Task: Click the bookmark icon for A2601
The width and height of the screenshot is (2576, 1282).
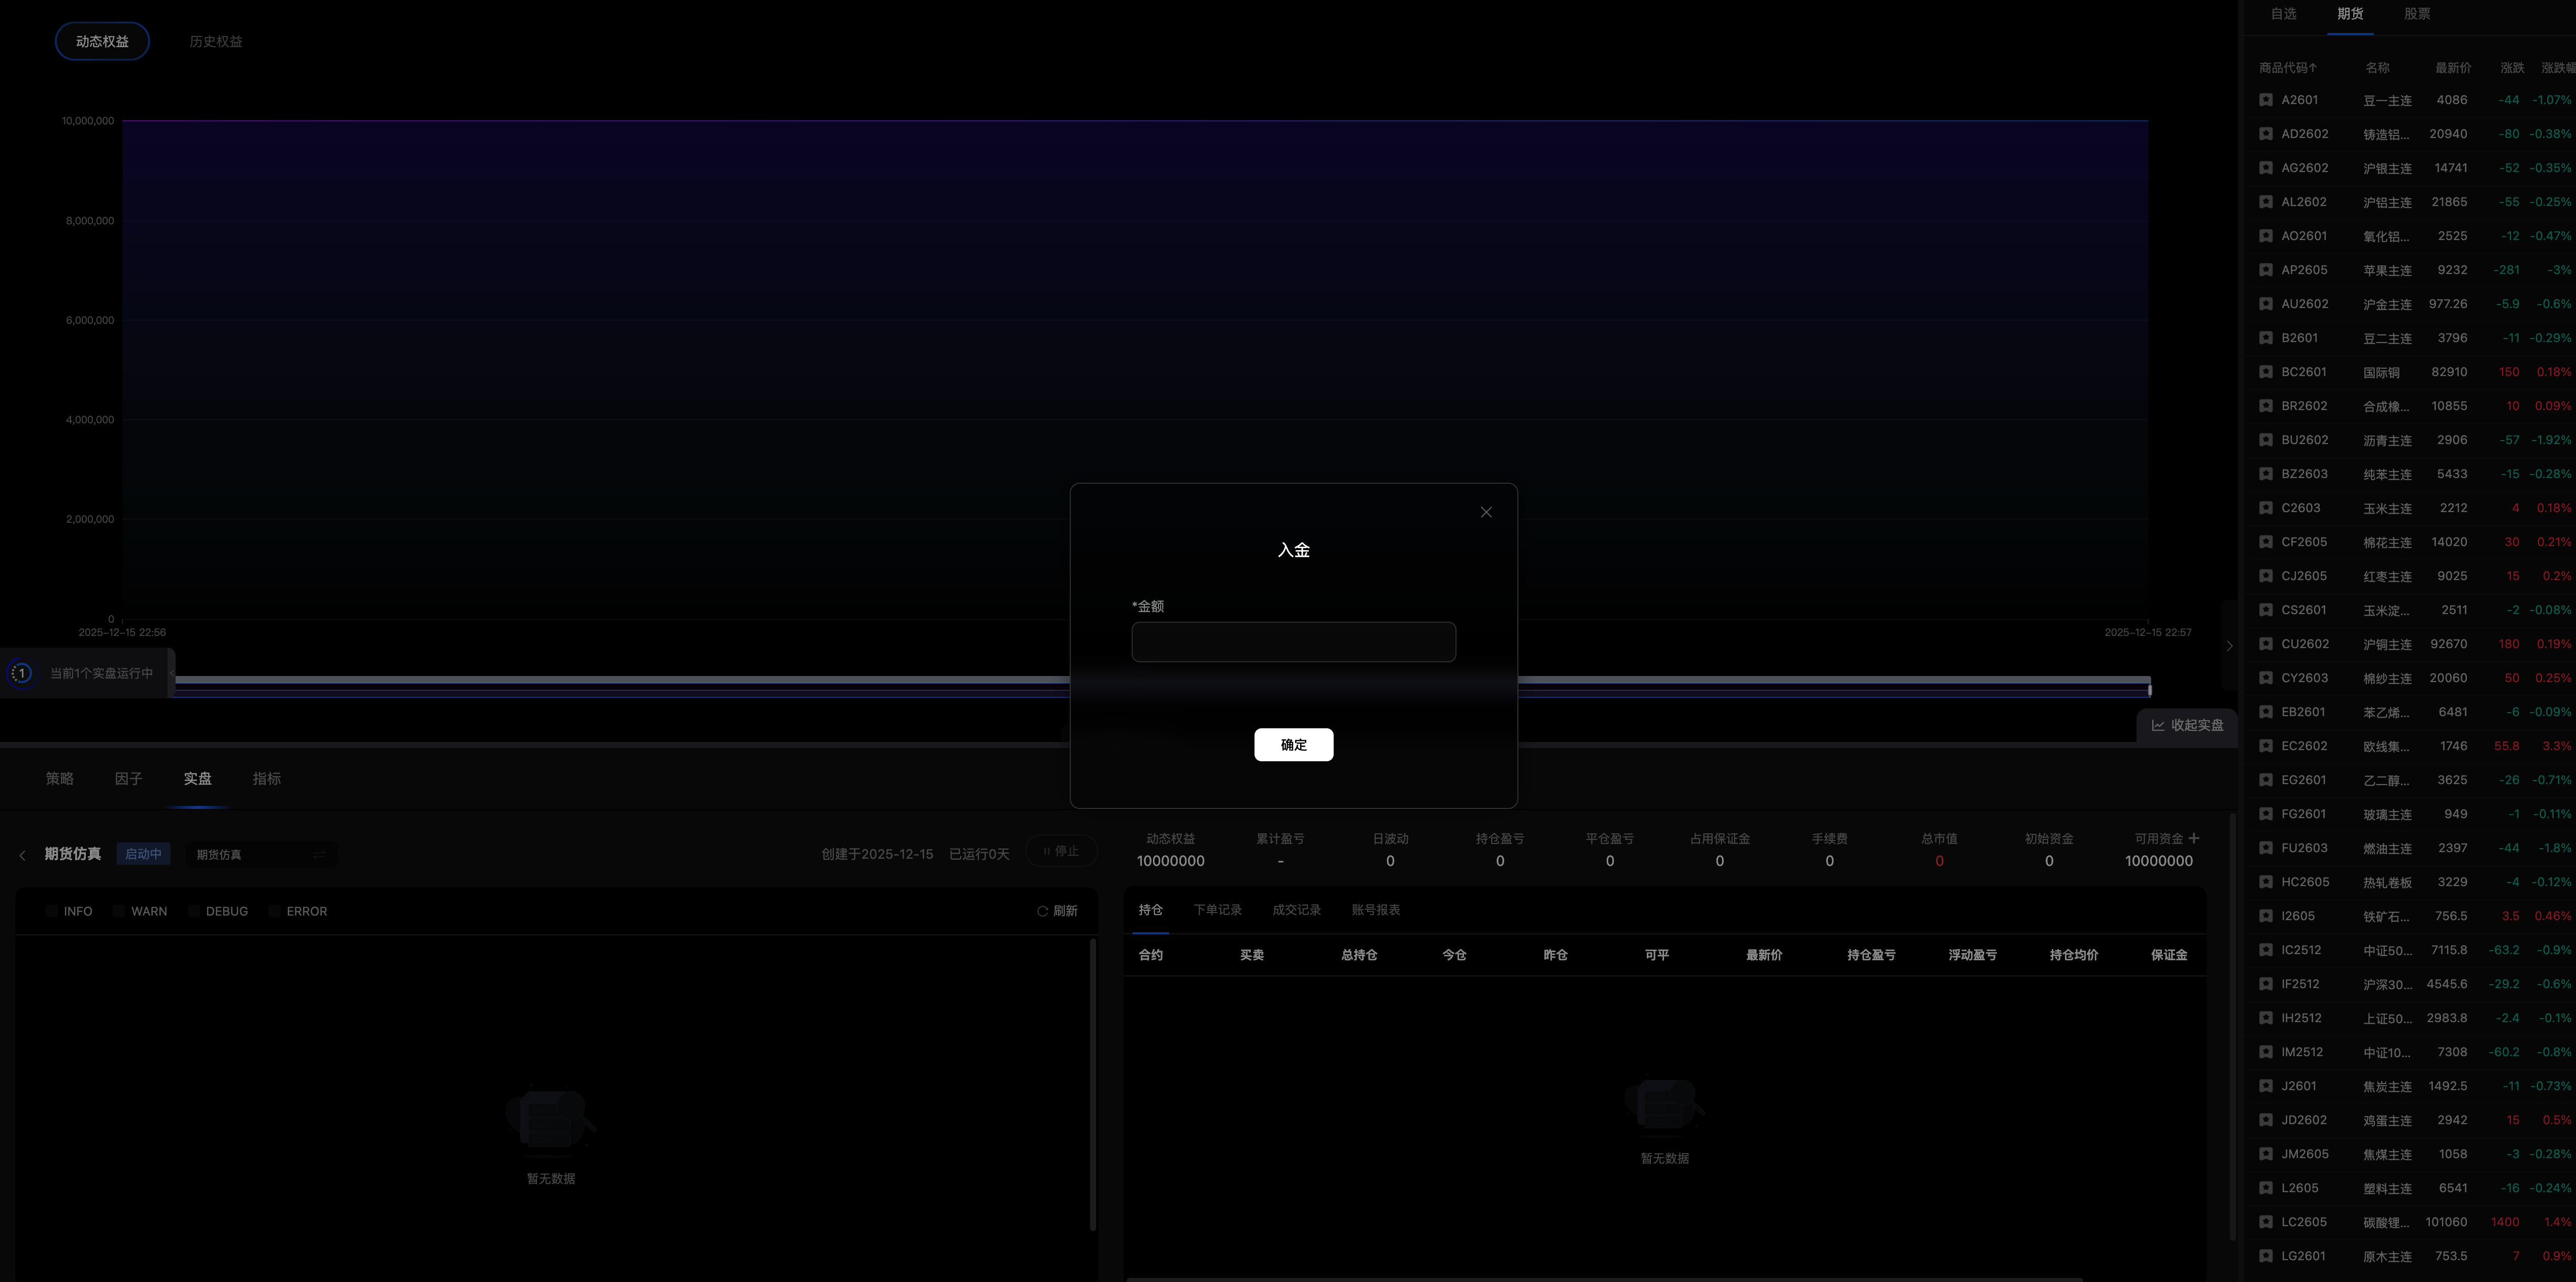Action: [x=2265, y=100]
